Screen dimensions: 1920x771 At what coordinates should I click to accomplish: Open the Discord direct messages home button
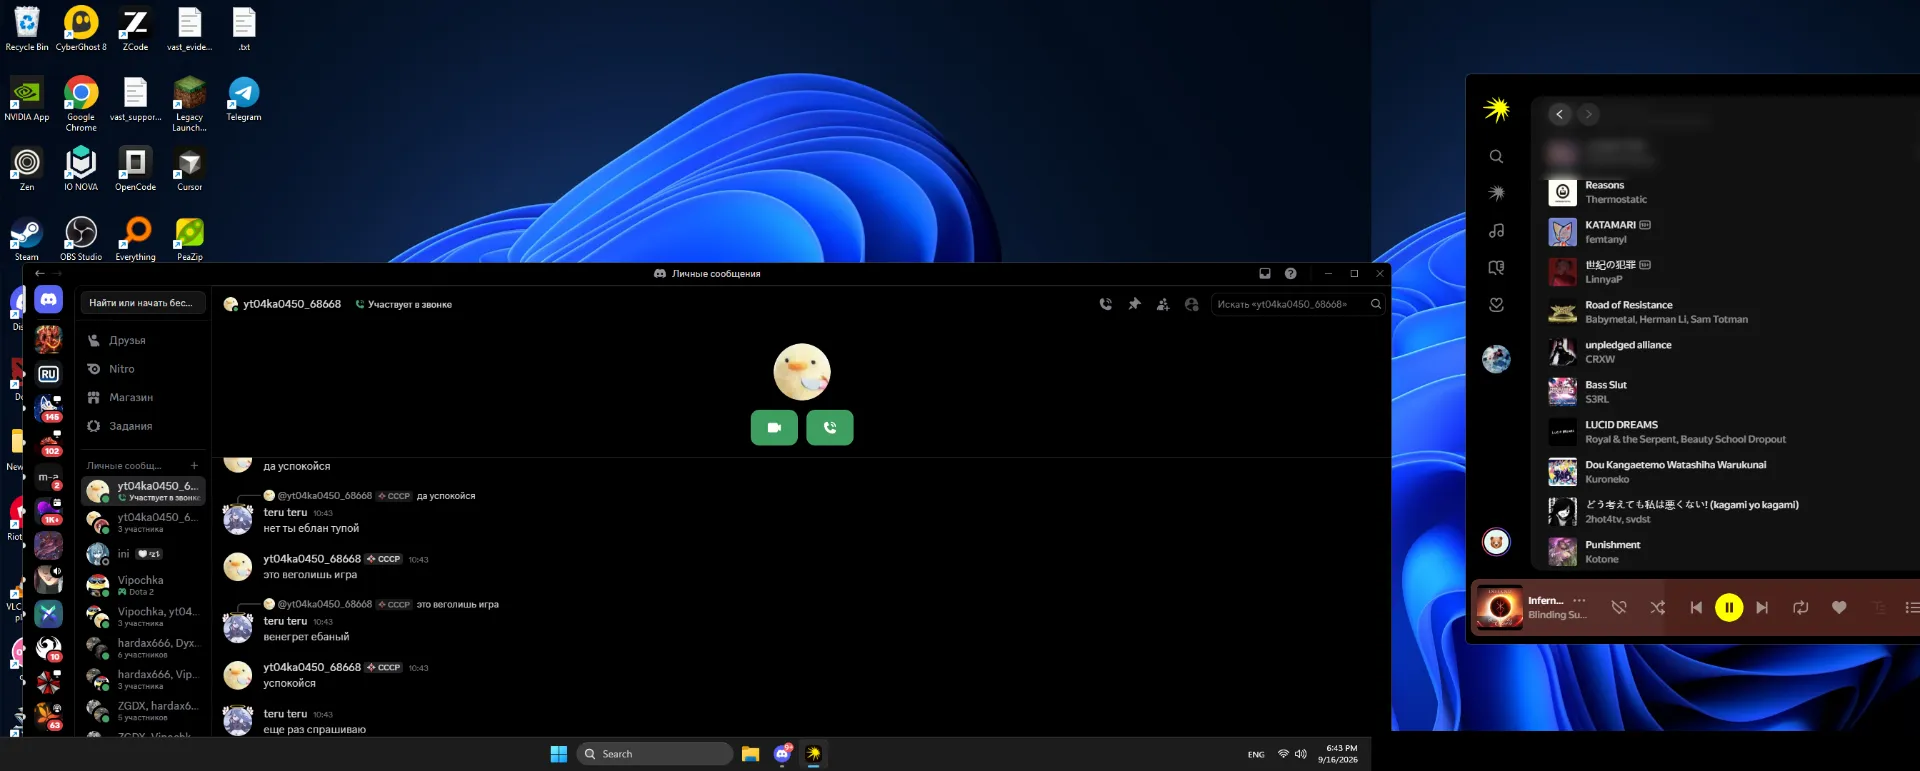point(48,299)
